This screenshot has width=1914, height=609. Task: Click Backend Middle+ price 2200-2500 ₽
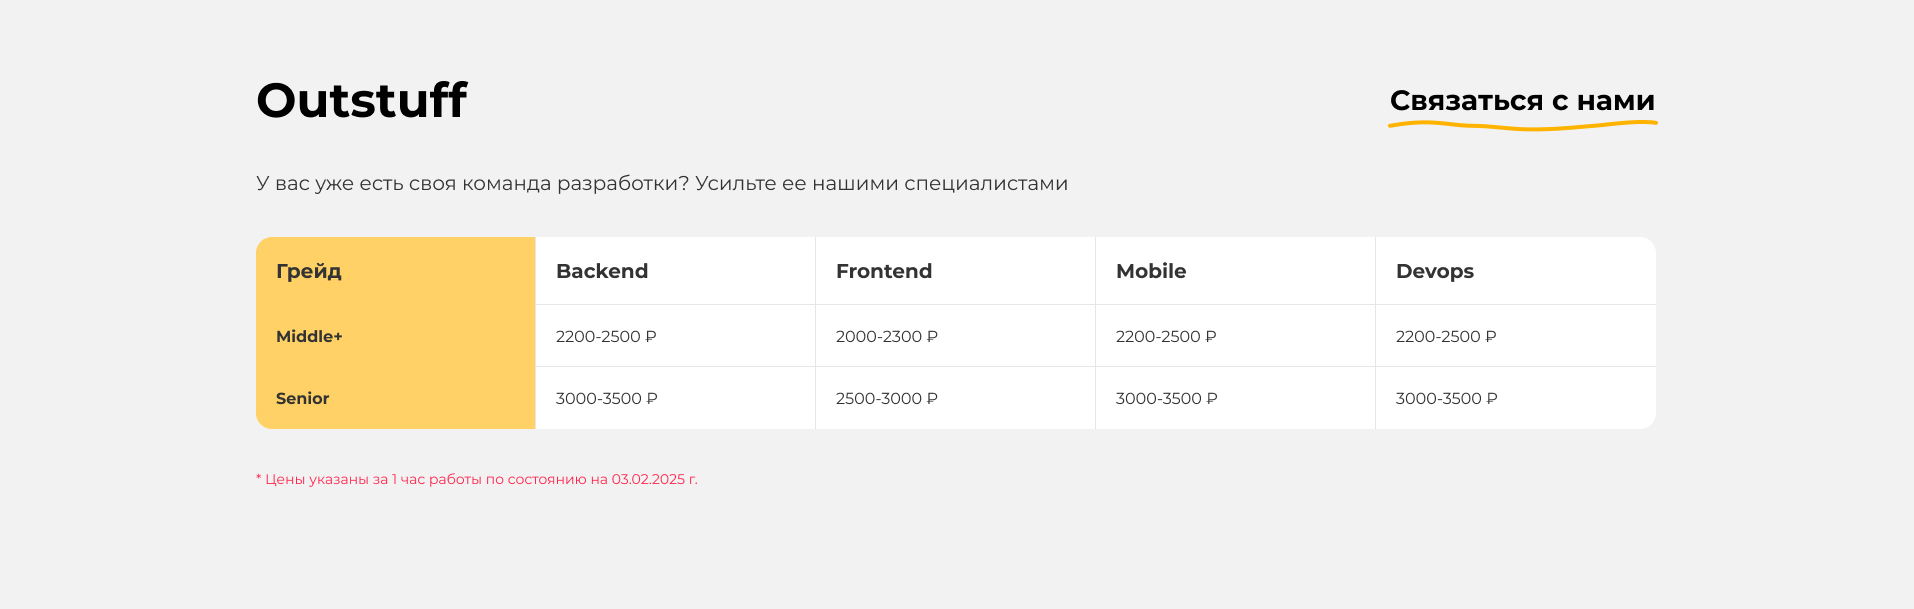pos(606,337)
